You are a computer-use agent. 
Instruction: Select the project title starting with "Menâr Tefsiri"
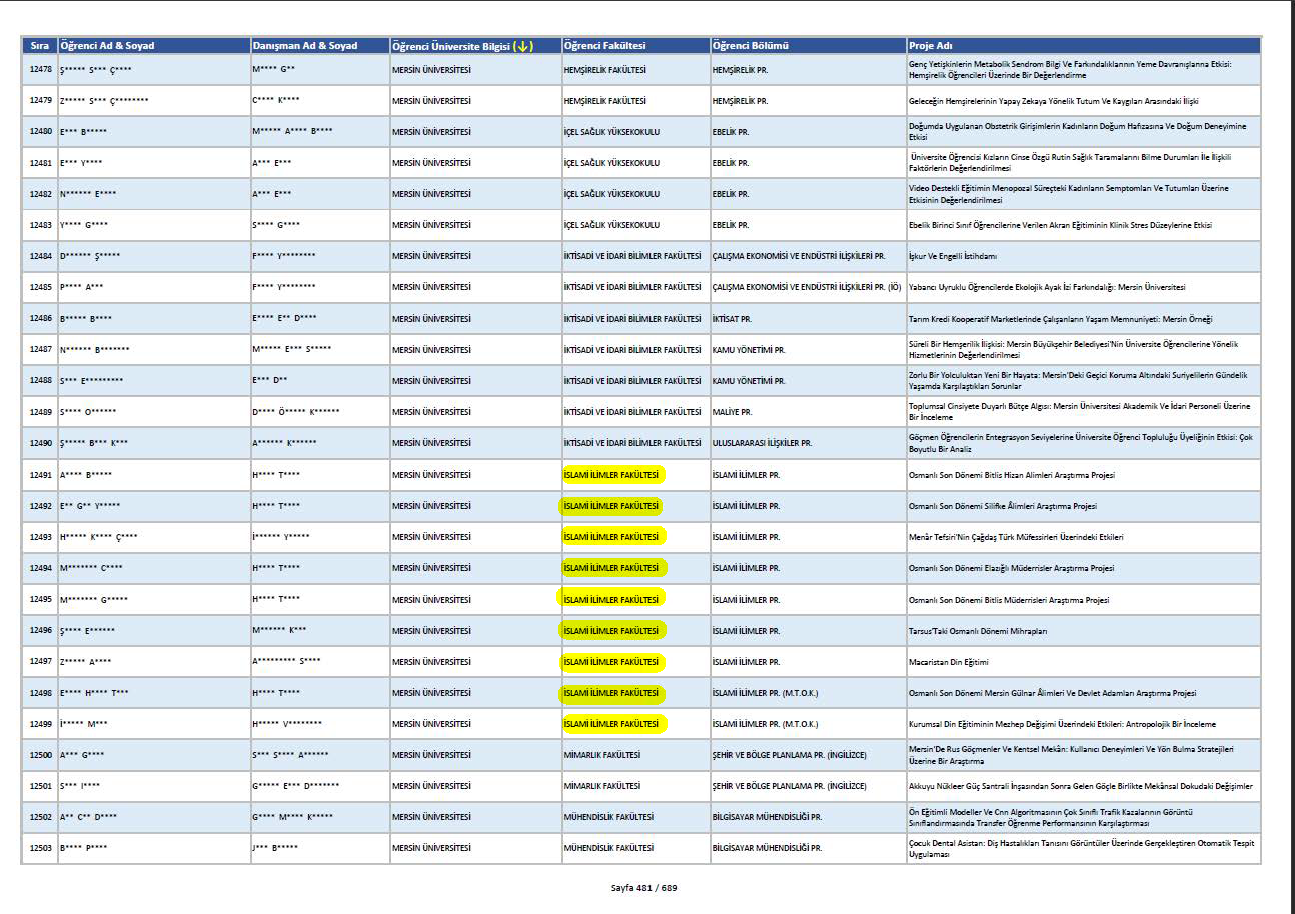(1015, 537)
